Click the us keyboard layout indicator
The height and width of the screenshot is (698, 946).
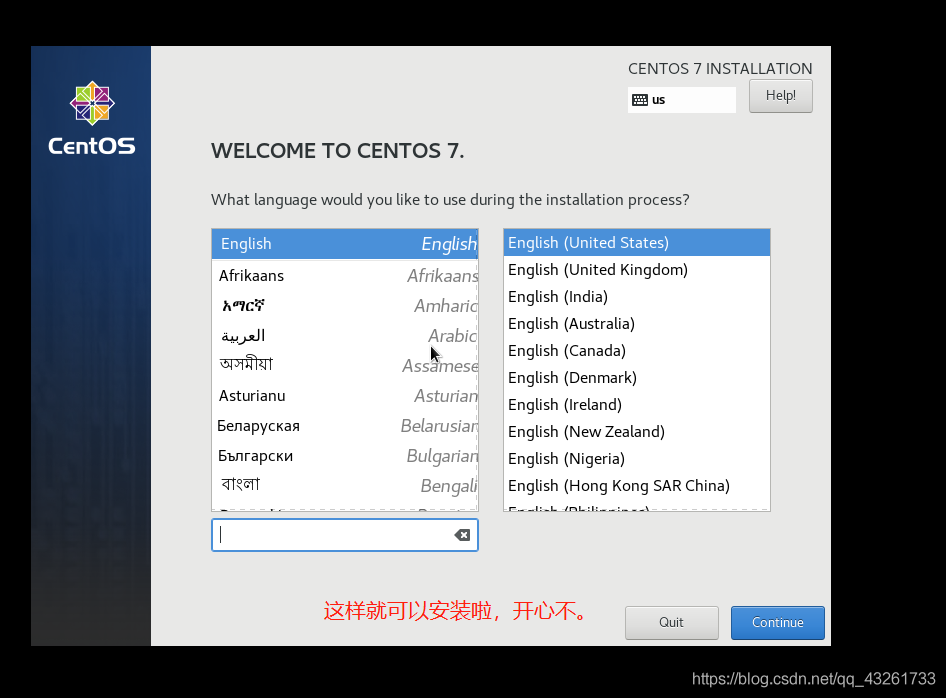(x=682, y=100)
